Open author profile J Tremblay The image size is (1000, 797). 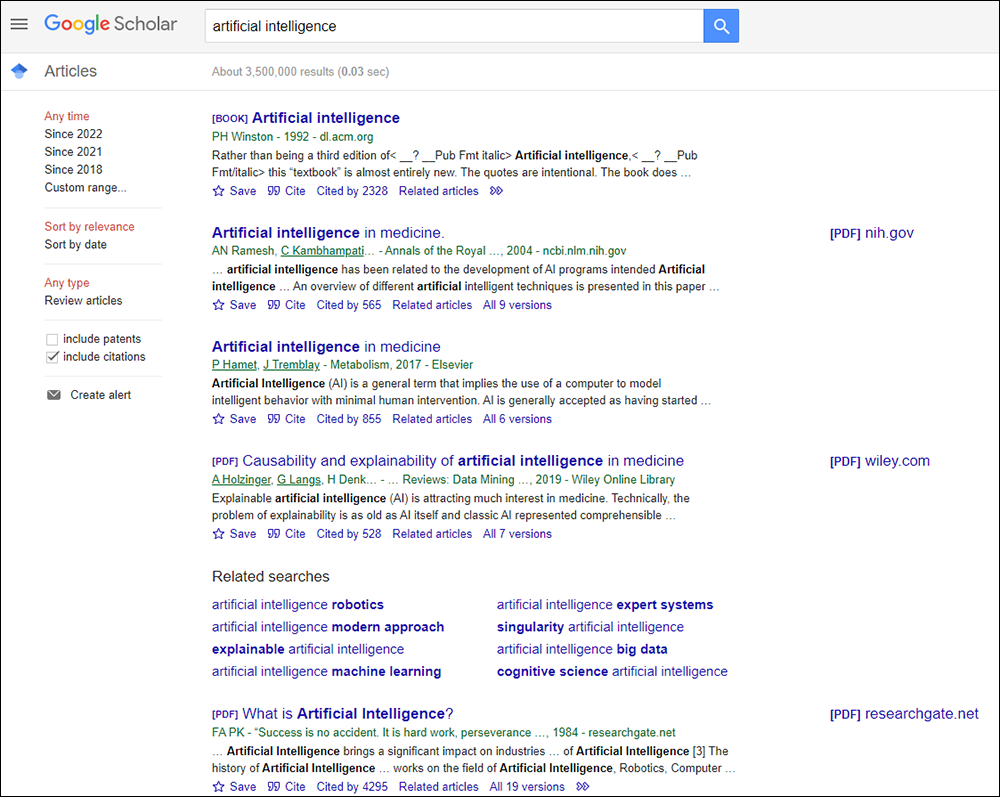pos(291,365)
